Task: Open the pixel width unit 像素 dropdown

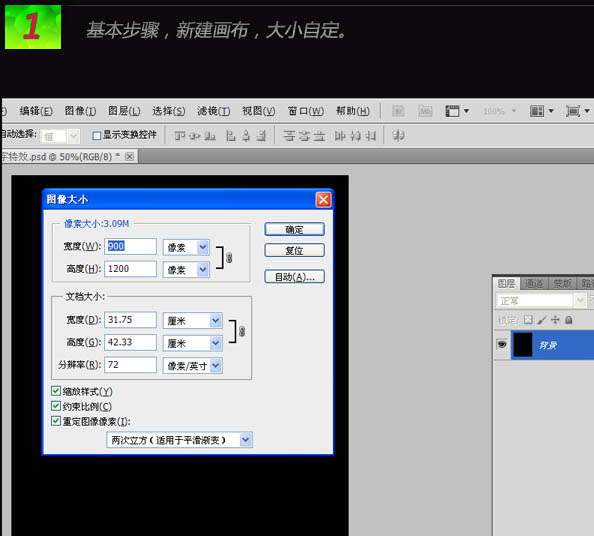Action: point(186,247)
